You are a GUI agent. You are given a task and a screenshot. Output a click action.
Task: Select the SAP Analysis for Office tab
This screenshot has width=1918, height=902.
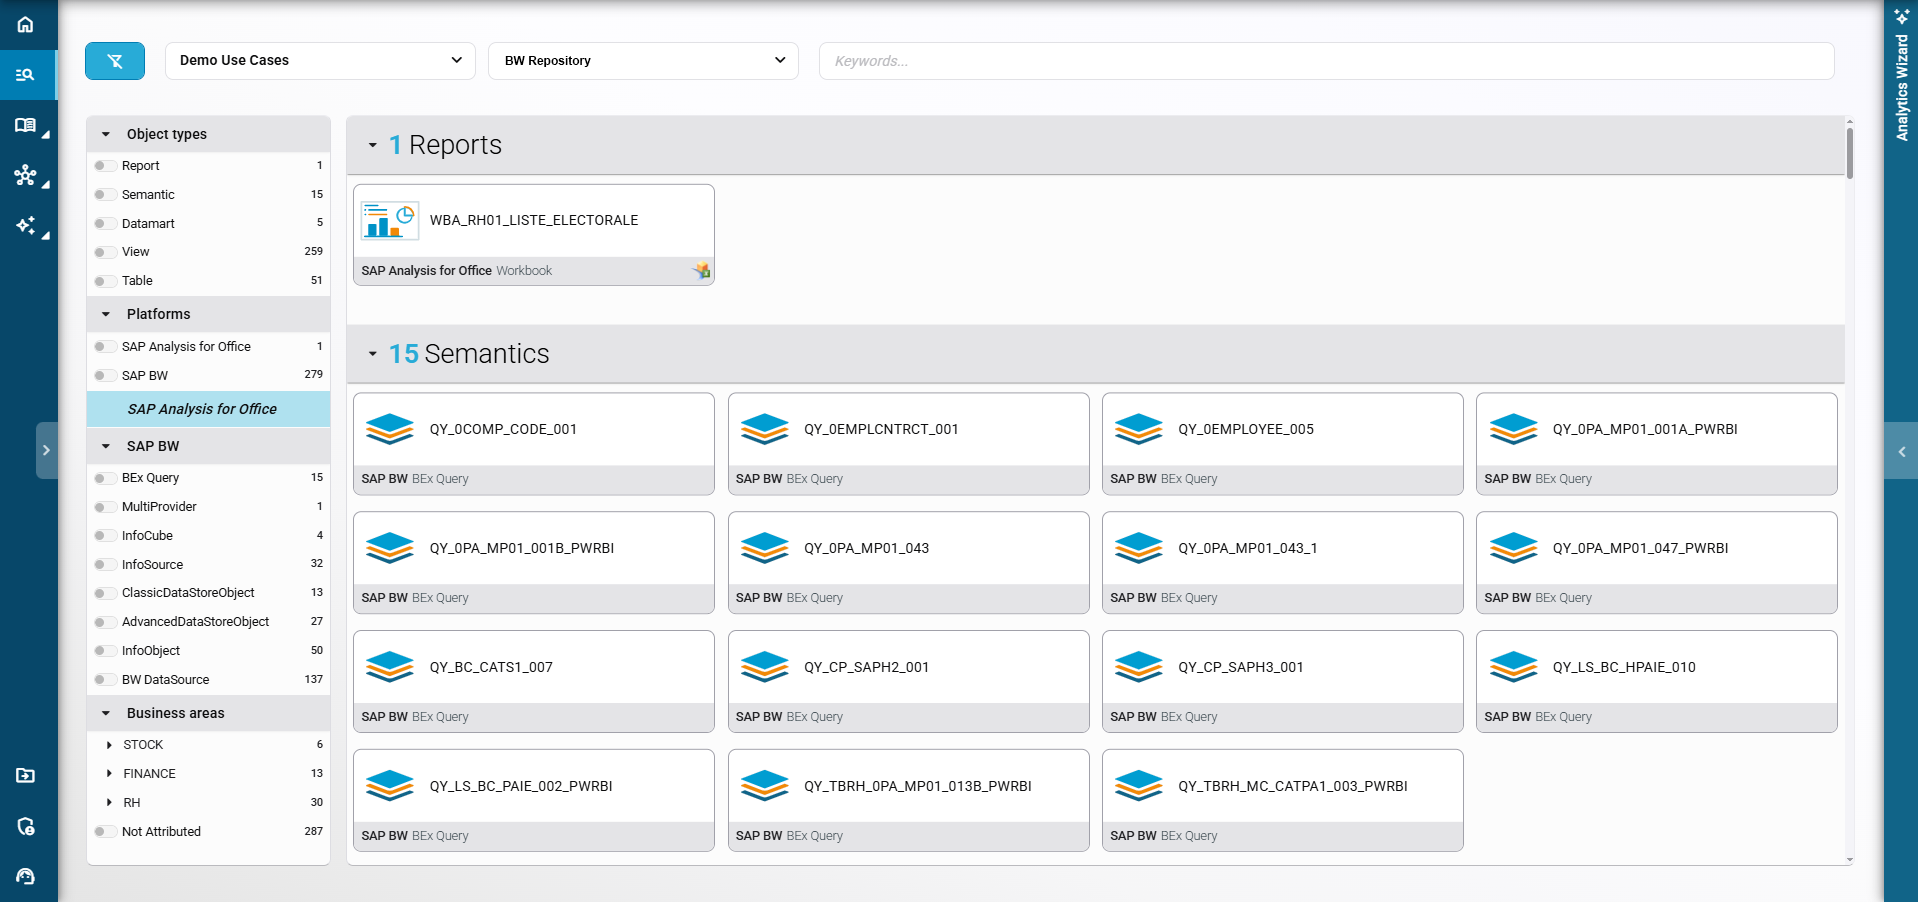click(x=202, y=409)
